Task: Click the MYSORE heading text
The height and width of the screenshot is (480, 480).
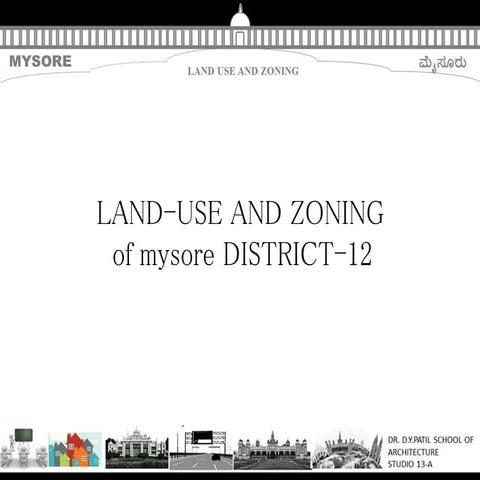Action: click(x=40, y=61)
